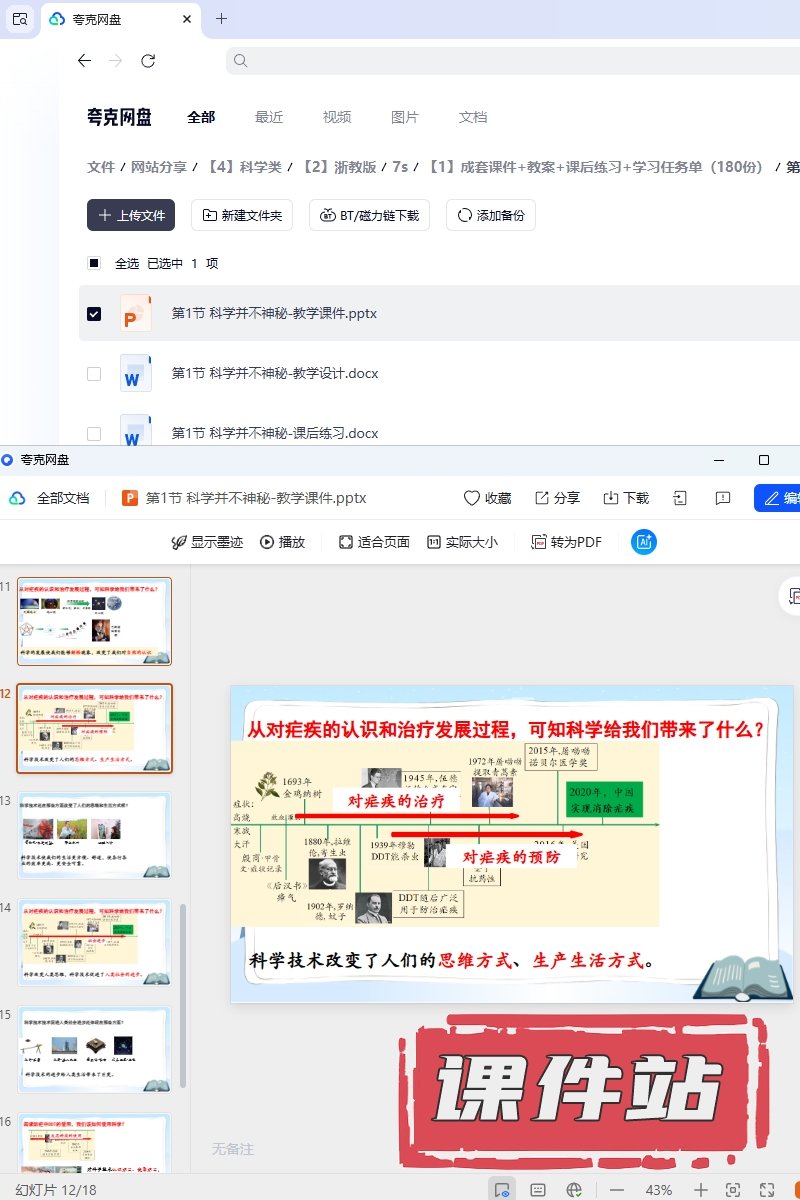Viewport: 800px width, 1200px height.
Task: Open the 视频 tab
Action: click(x=337, y=117)
